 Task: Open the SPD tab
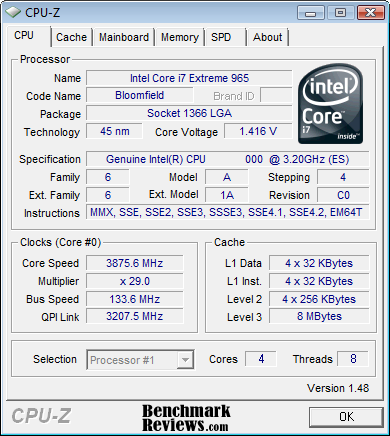click(225, 37)
